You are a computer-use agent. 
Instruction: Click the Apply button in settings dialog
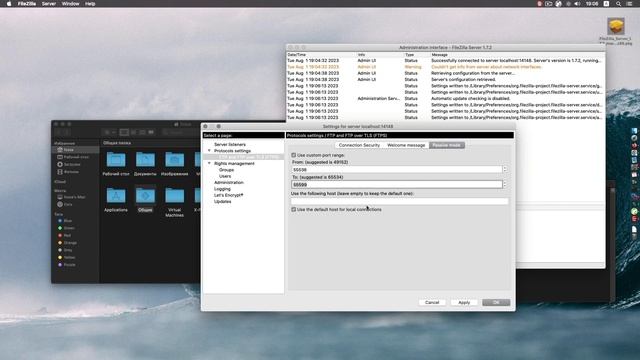[x=464, y=302]
